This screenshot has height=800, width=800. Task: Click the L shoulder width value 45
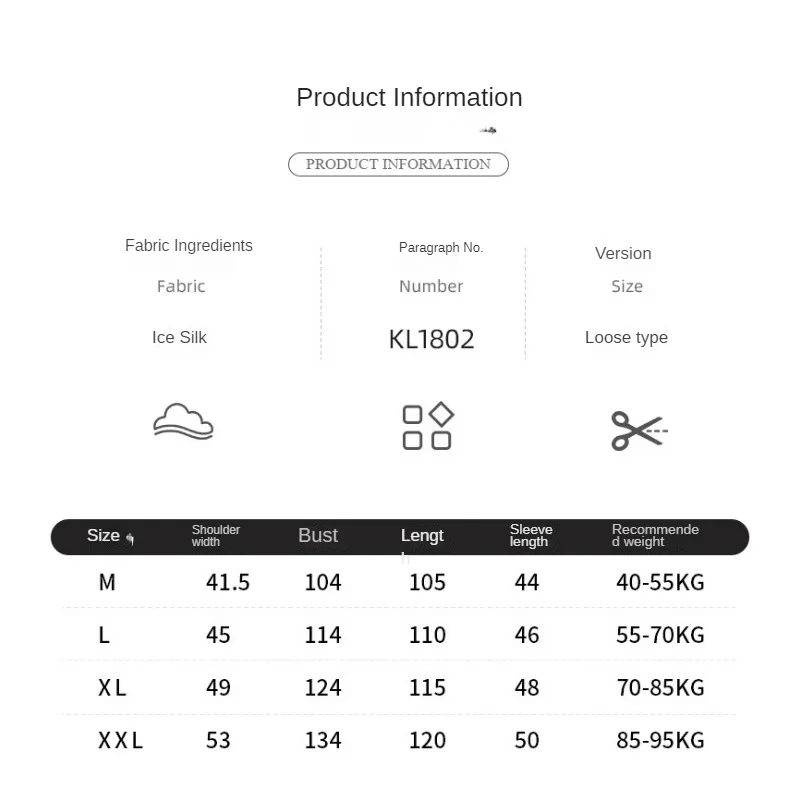[x=218, y=635]
